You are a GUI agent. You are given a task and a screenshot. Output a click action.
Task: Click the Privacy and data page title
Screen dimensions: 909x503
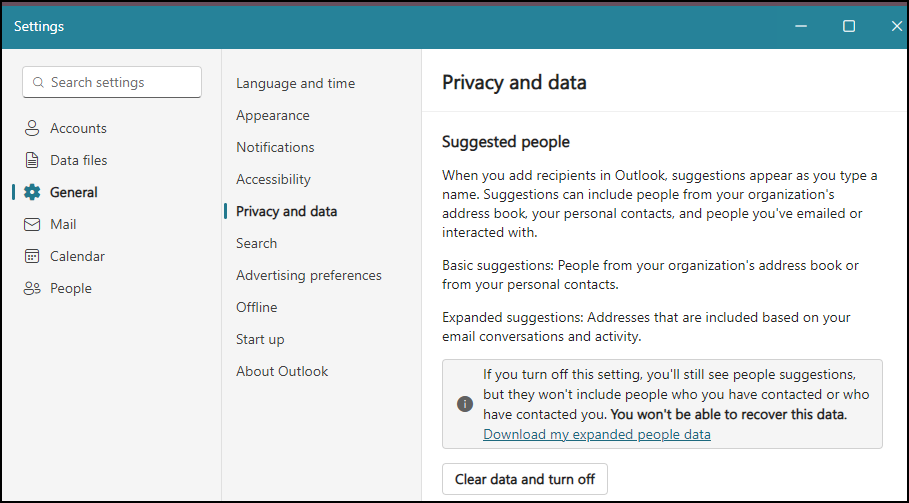click(514, 82)
